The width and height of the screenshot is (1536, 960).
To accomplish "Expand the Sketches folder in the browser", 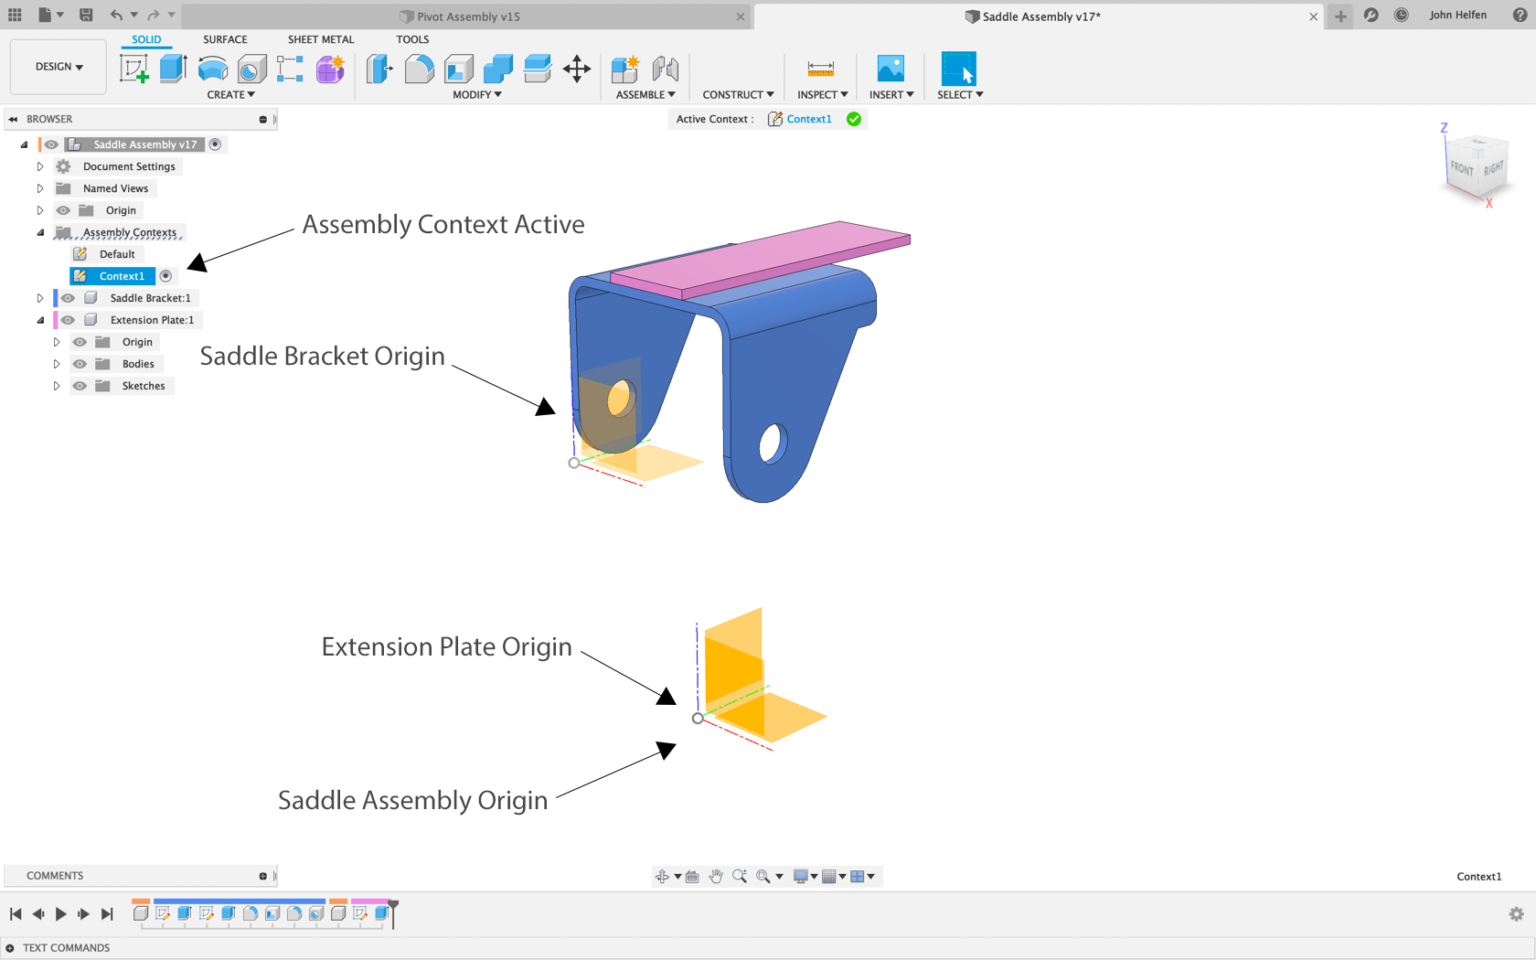I will click(56, 385).
